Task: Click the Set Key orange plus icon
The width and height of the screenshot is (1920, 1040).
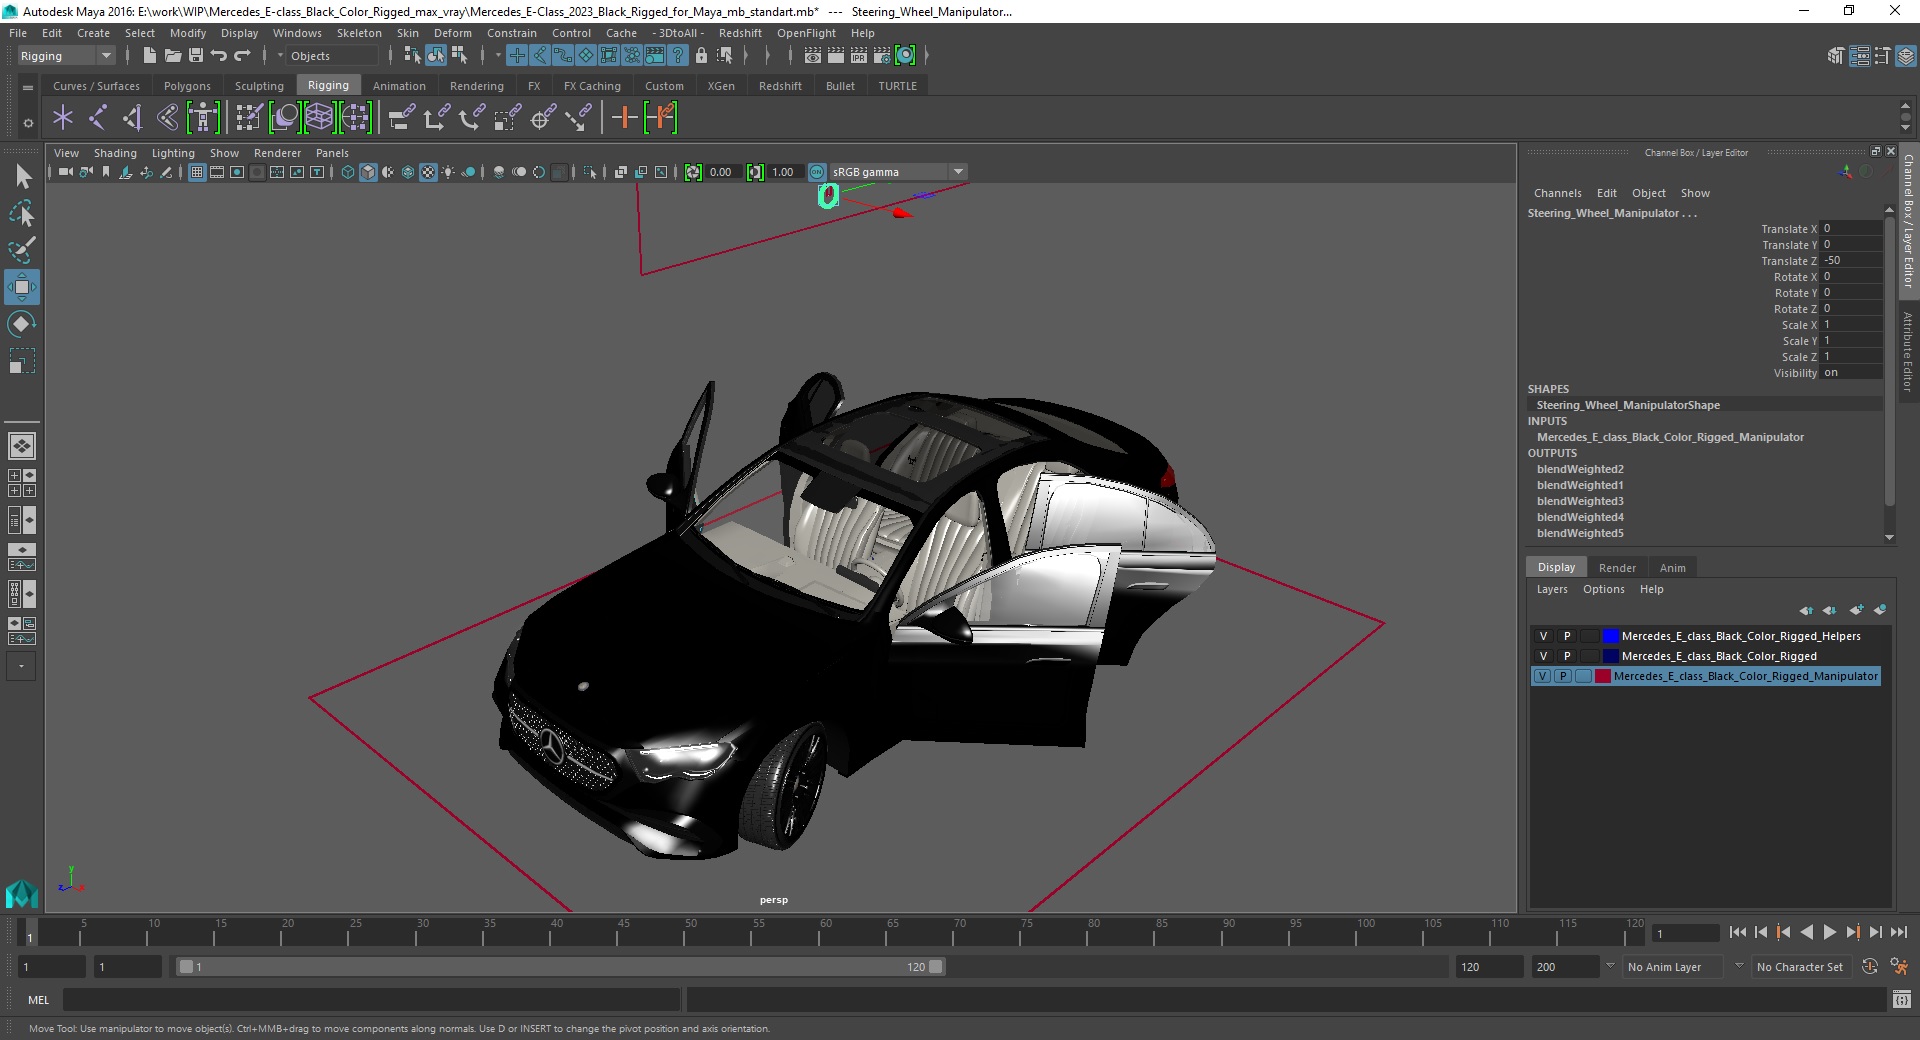Action: (x=625, y=118)
